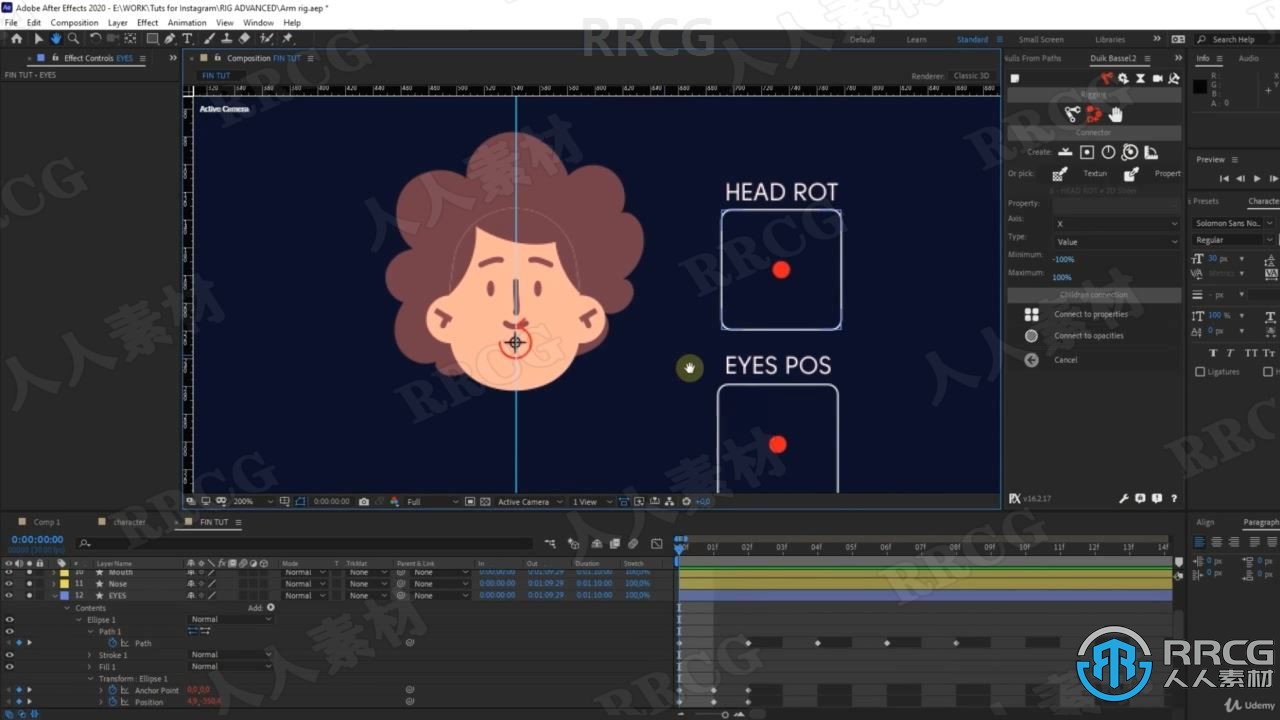This screenshot has height=720, width=1280.
Task: Switch to the Comp 1 timeline tab
Action: (46, 522)
